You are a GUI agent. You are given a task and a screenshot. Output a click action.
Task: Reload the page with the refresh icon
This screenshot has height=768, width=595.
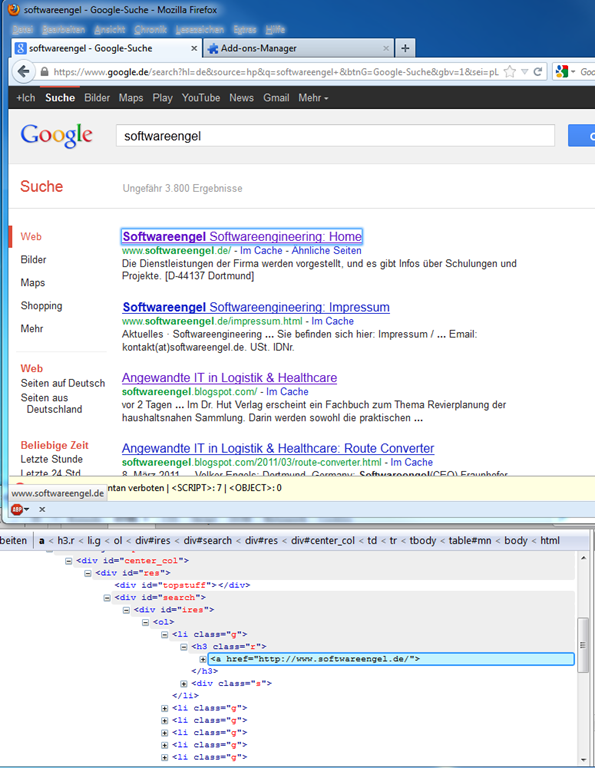click(x=538, y=72)
